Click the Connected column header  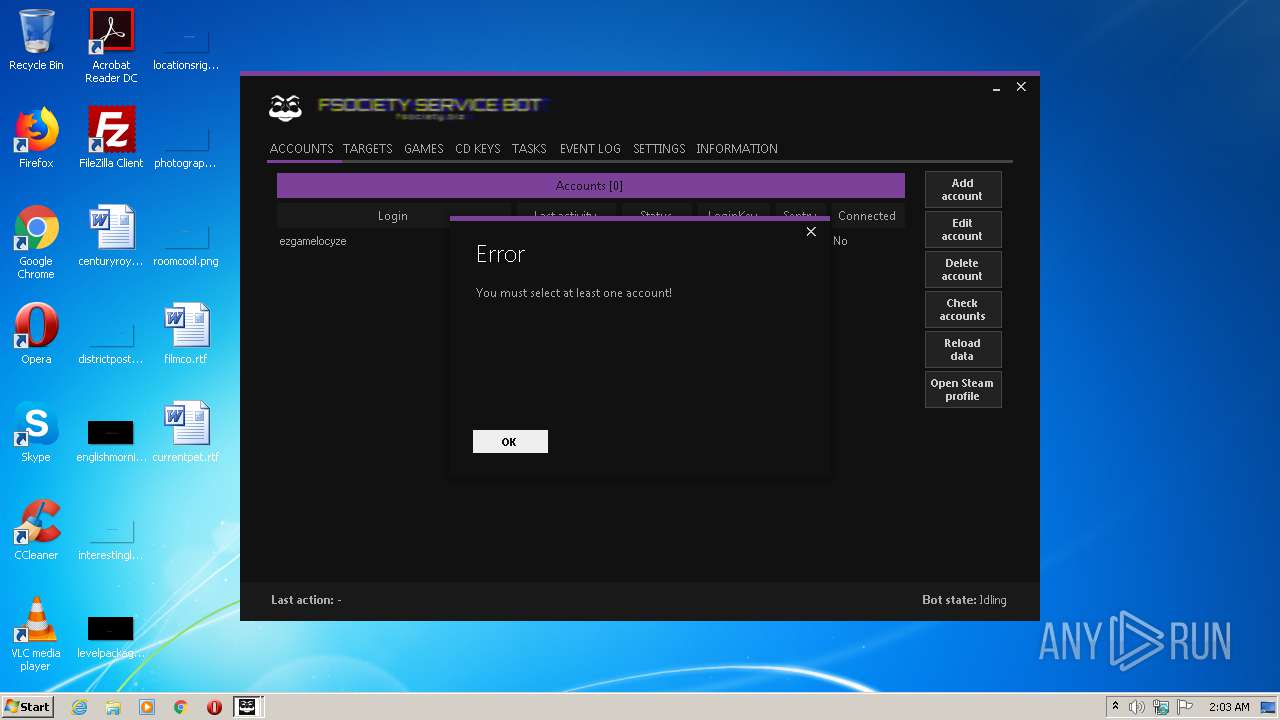pyautogui.click(x=867, y=216)
